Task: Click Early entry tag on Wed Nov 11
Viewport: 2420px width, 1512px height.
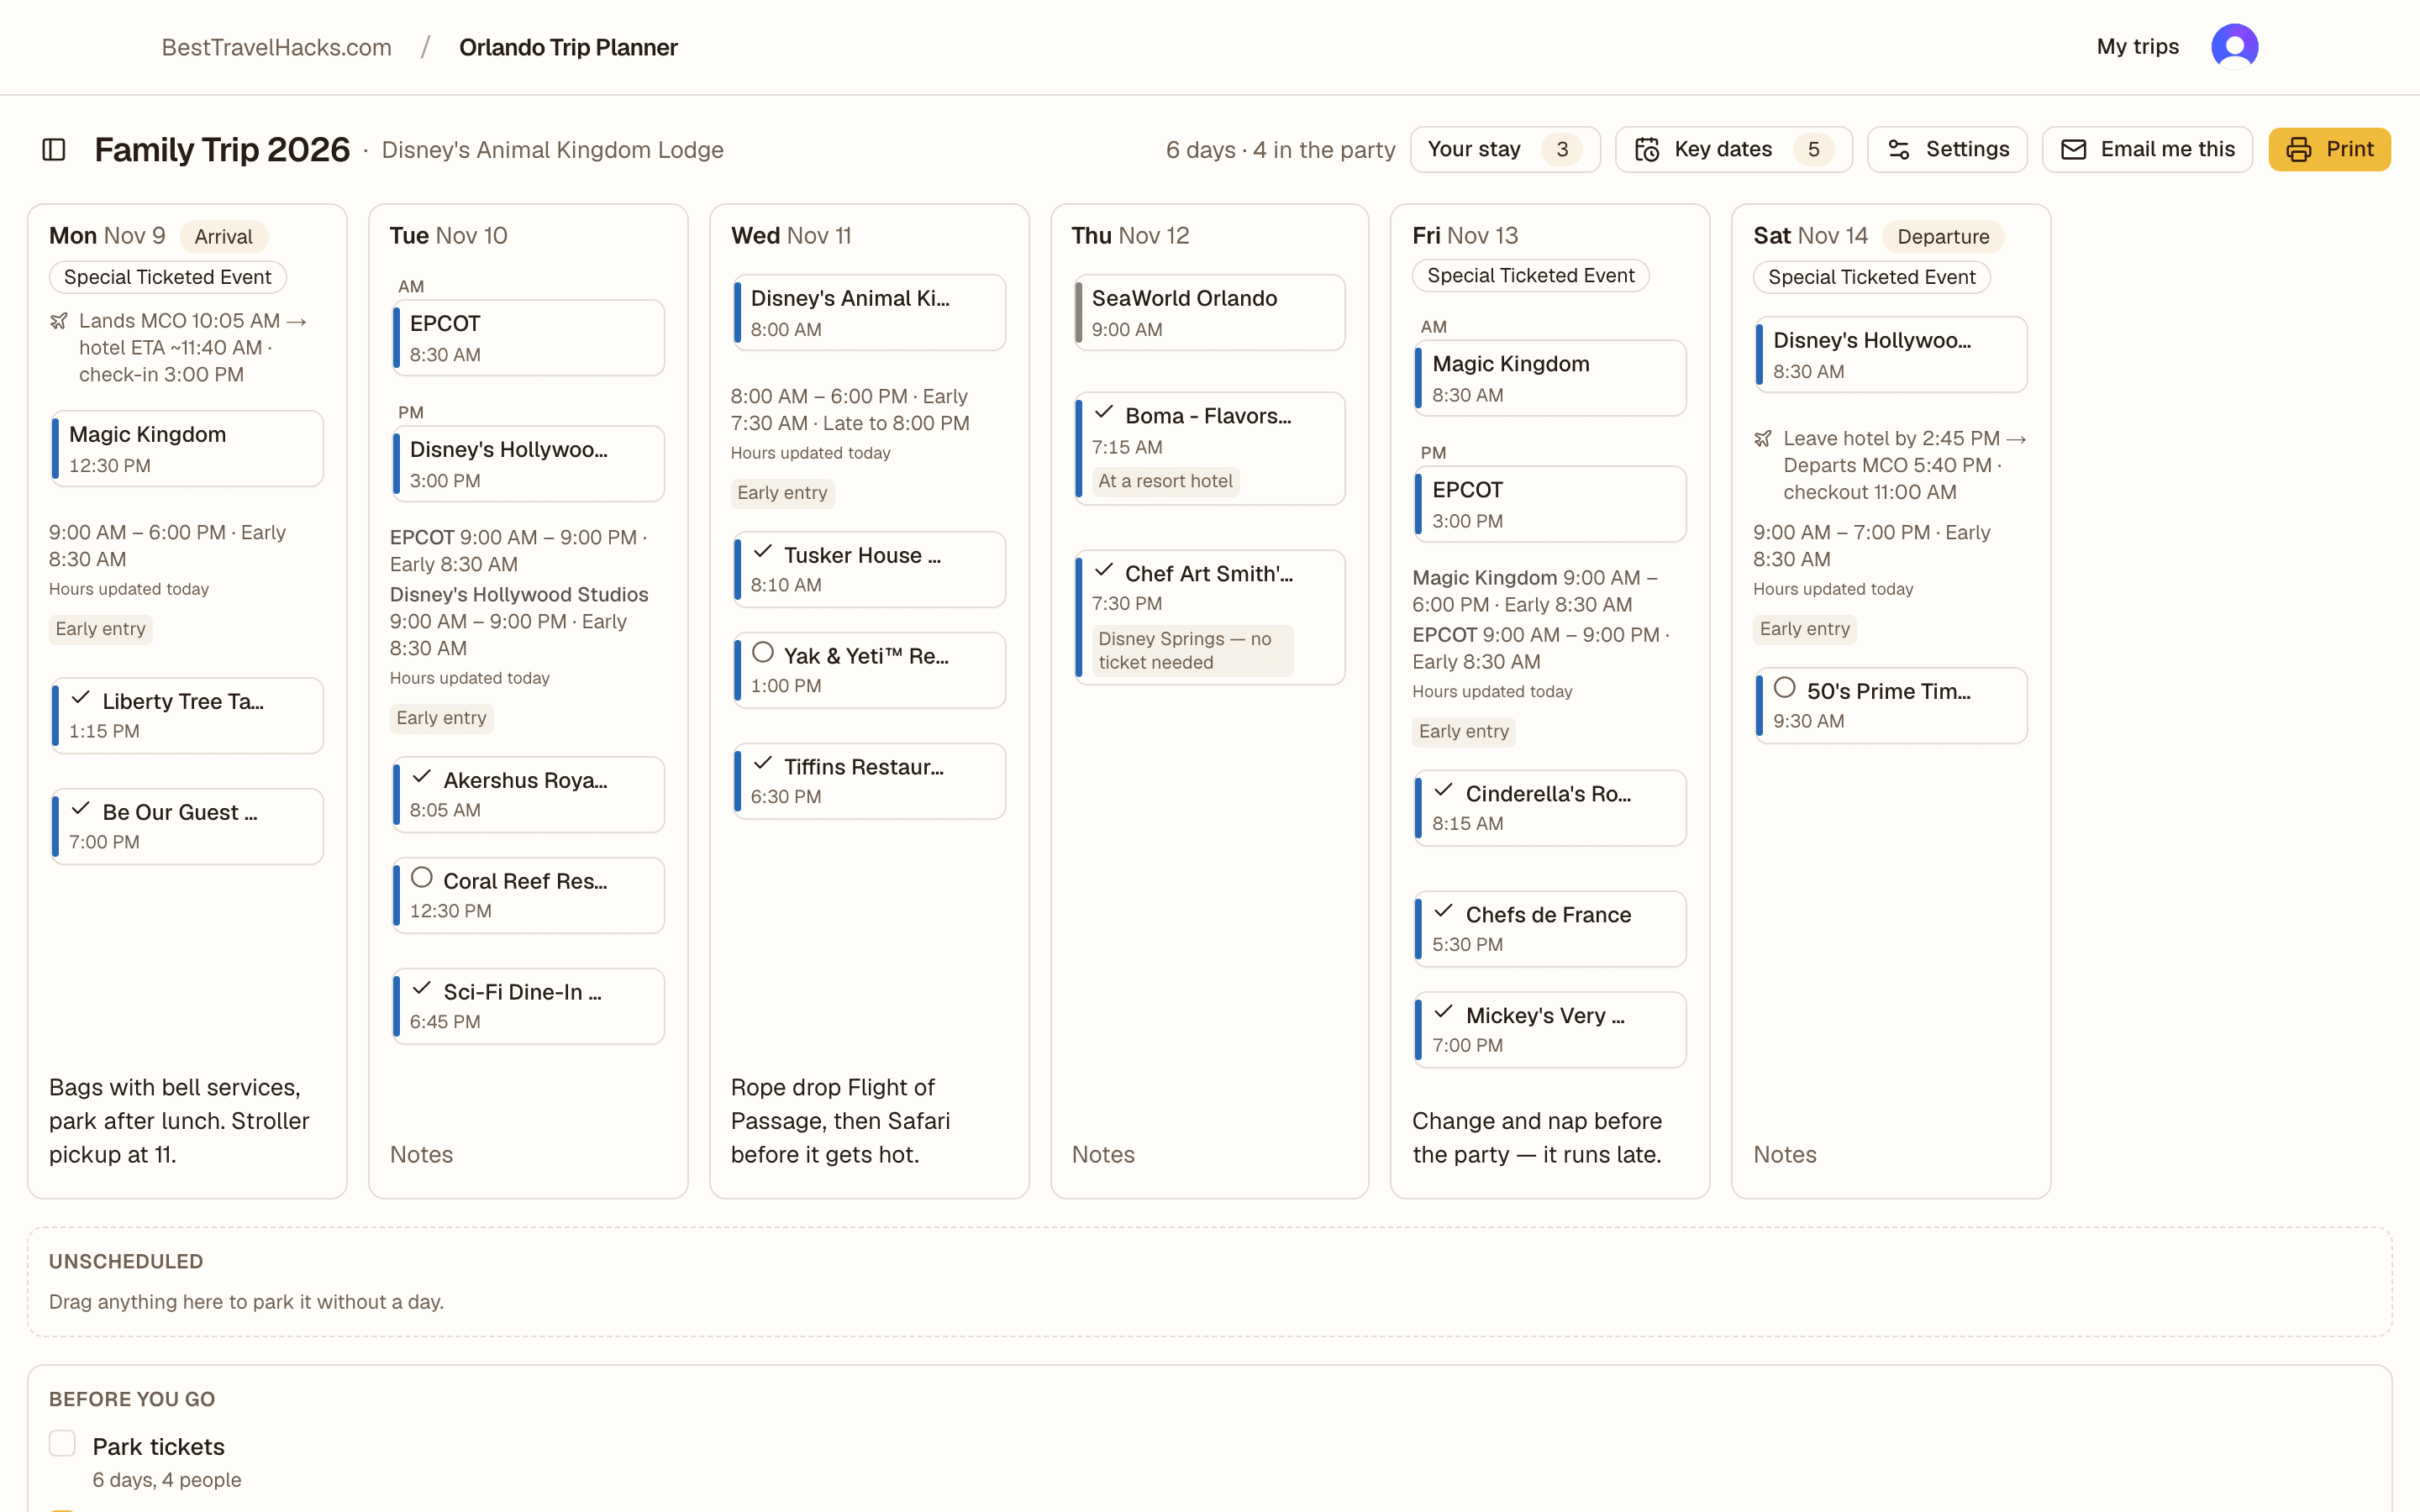Action: click(782, 493)
